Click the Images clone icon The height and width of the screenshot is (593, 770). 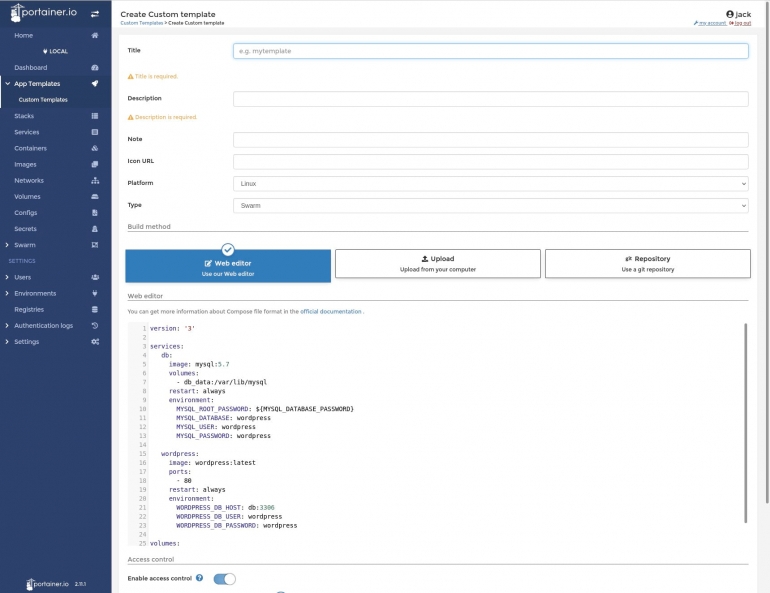(95, 164)
